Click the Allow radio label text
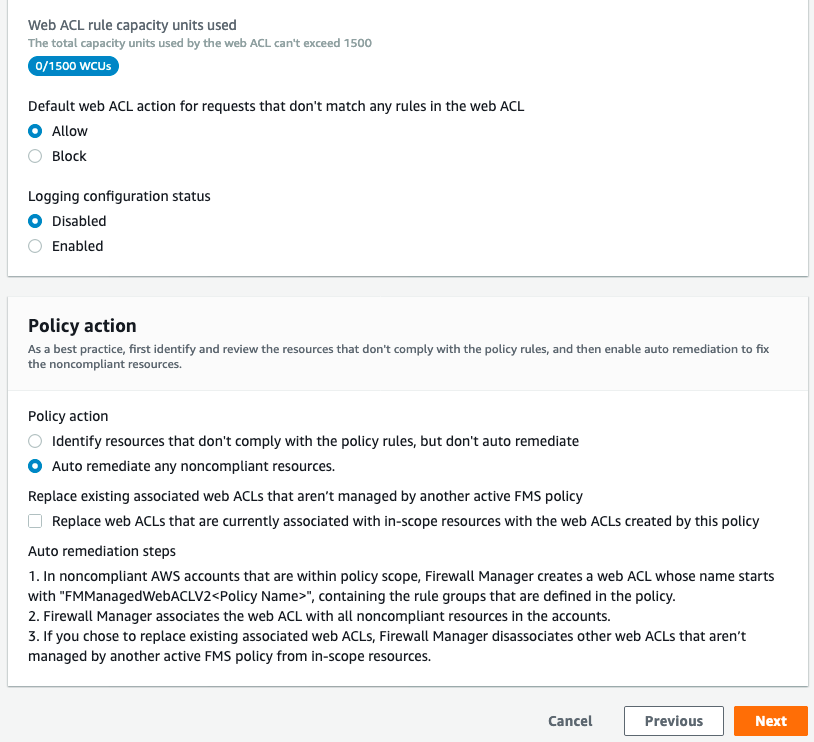 70,131
